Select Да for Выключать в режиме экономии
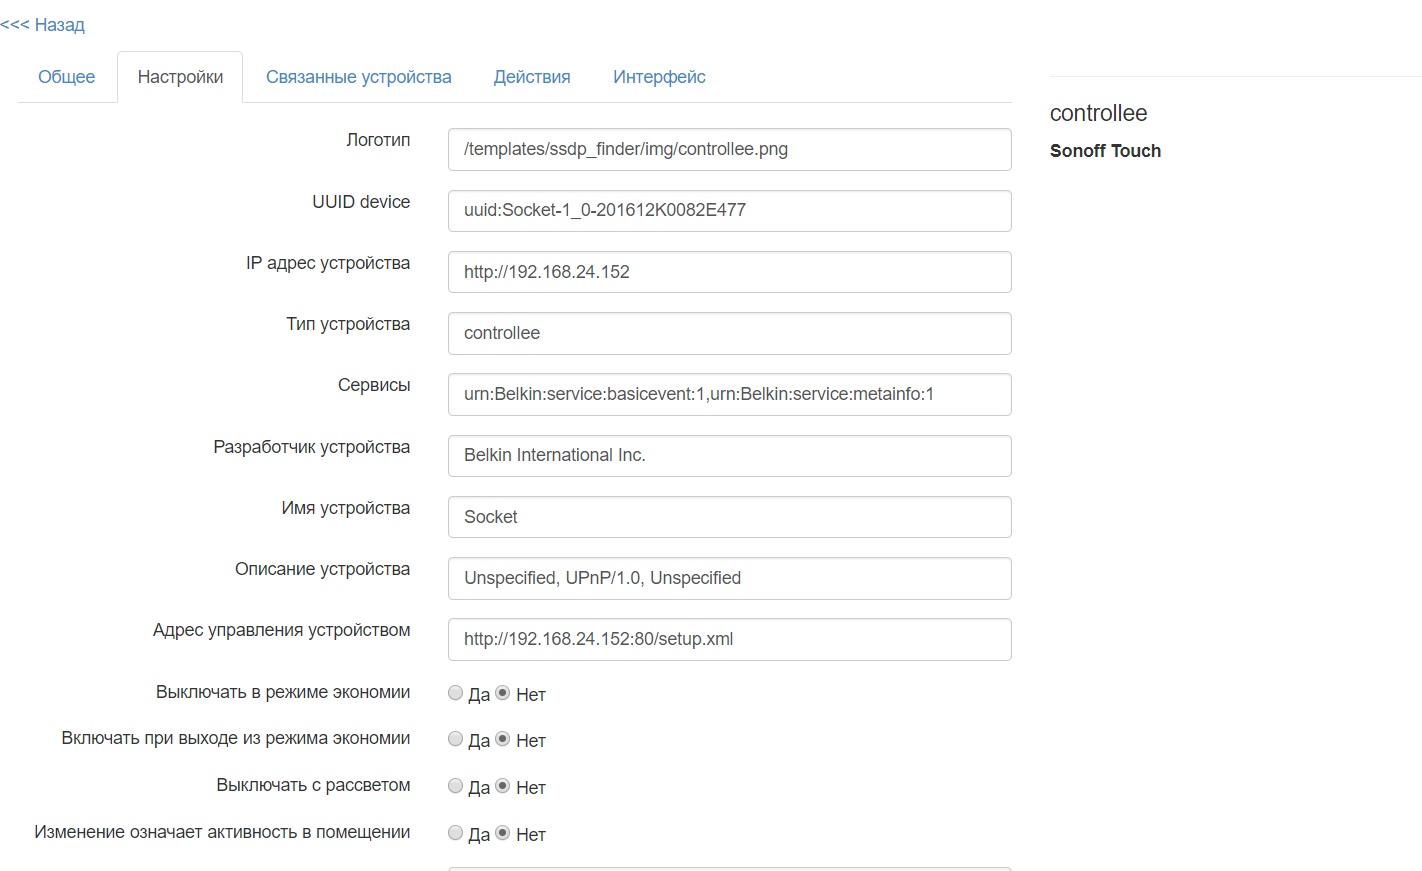Image resolution: width=1422 pixels, height=871 pixels. (456, 693)
